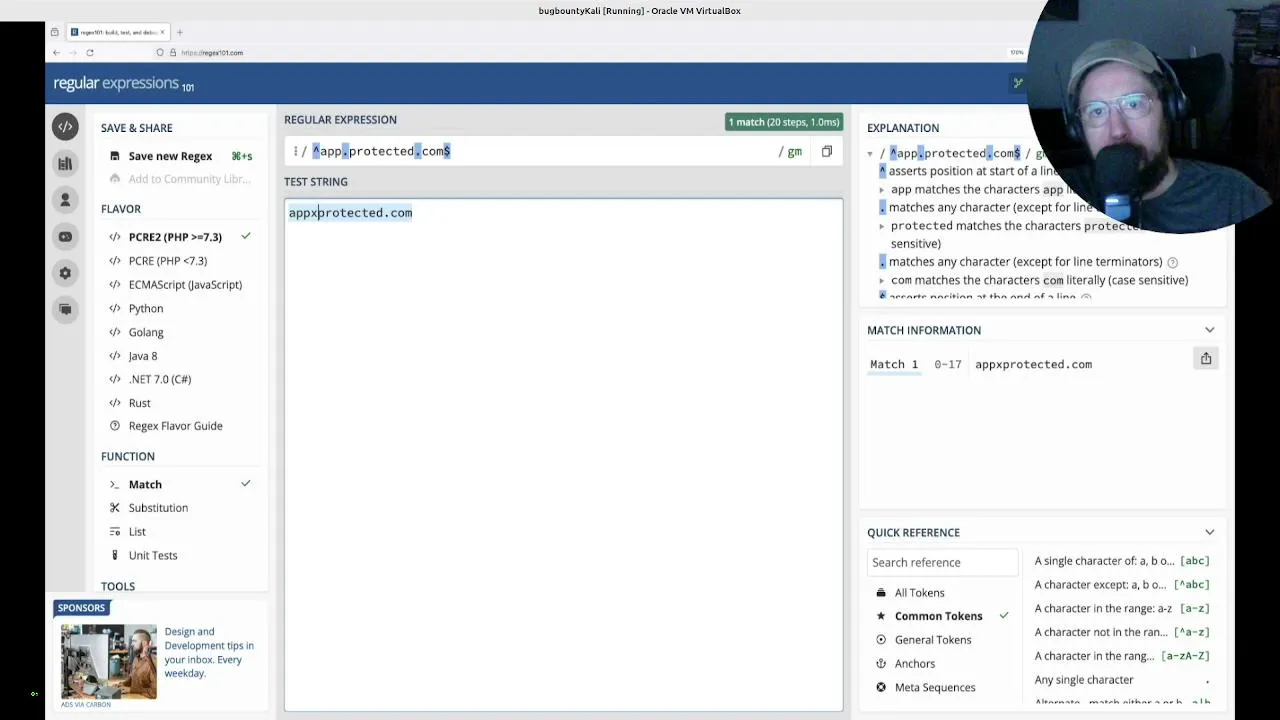The height and width of the screenshot is (720, 1280).
Task: Click the wrench icon in header
Action: pyautogui.click(x=1018, y=83)
